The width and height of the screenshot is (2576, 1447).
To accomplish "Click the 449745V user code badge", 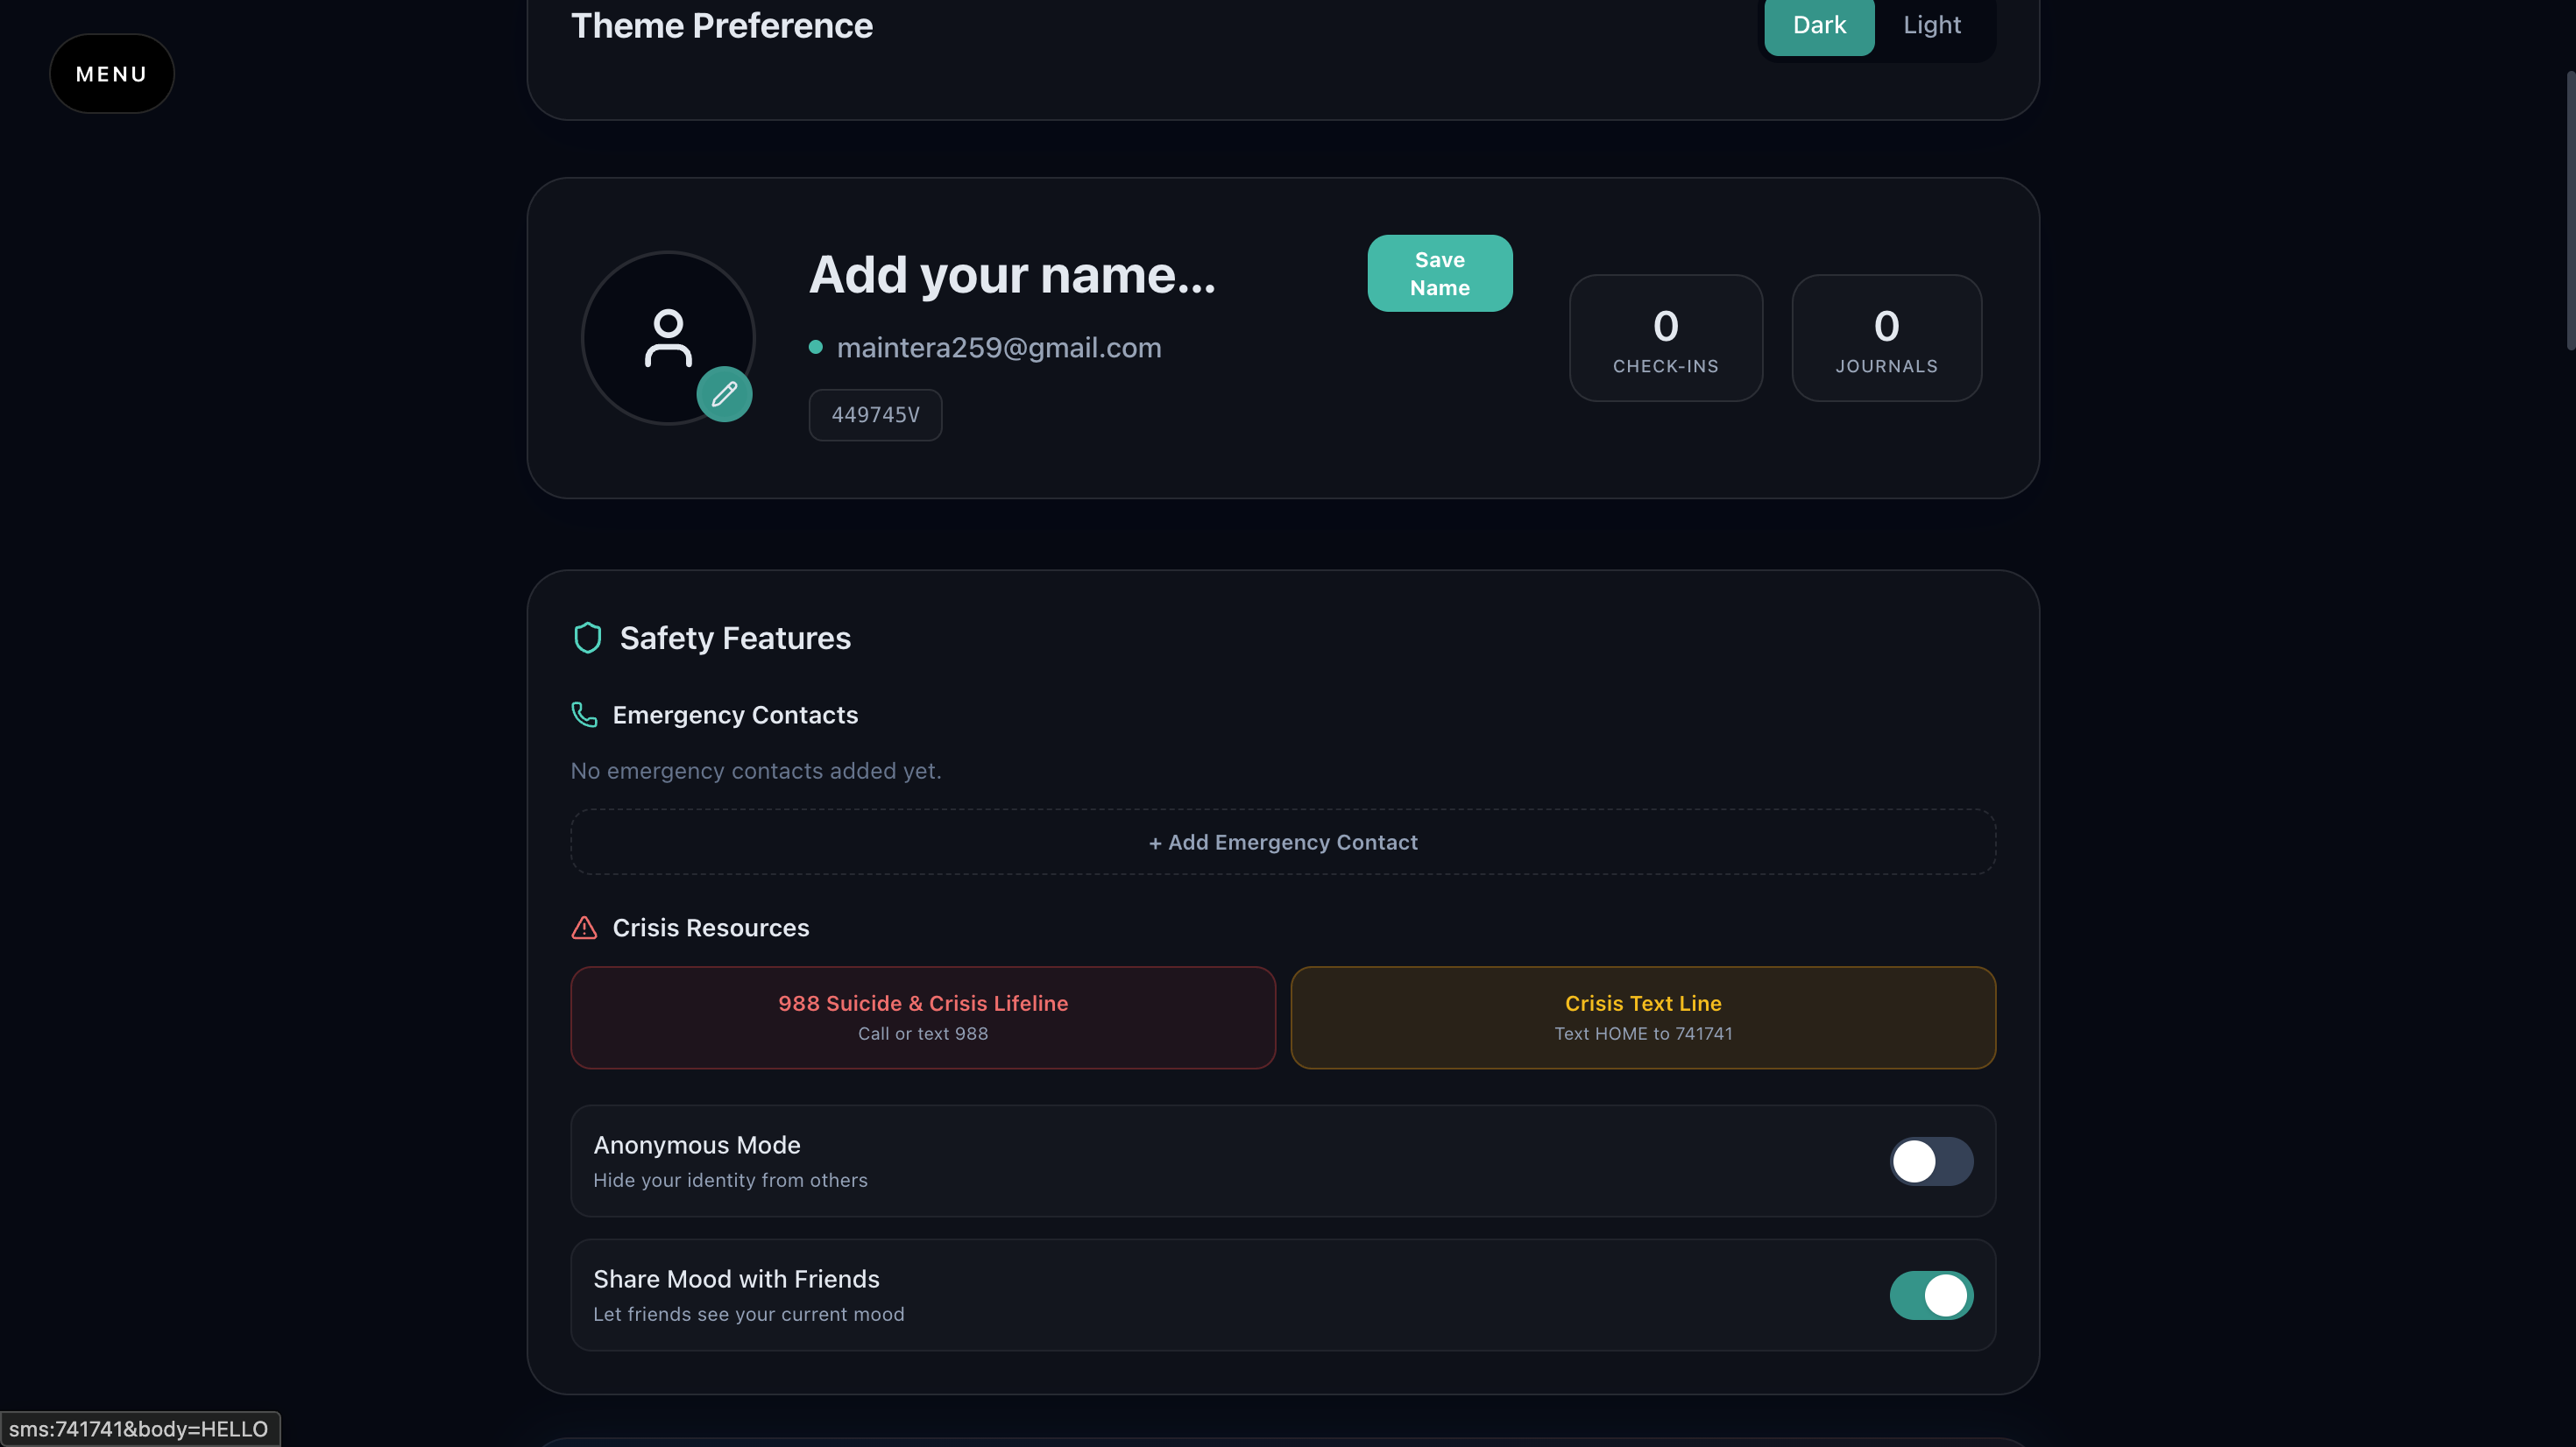I will coord(875,415).
